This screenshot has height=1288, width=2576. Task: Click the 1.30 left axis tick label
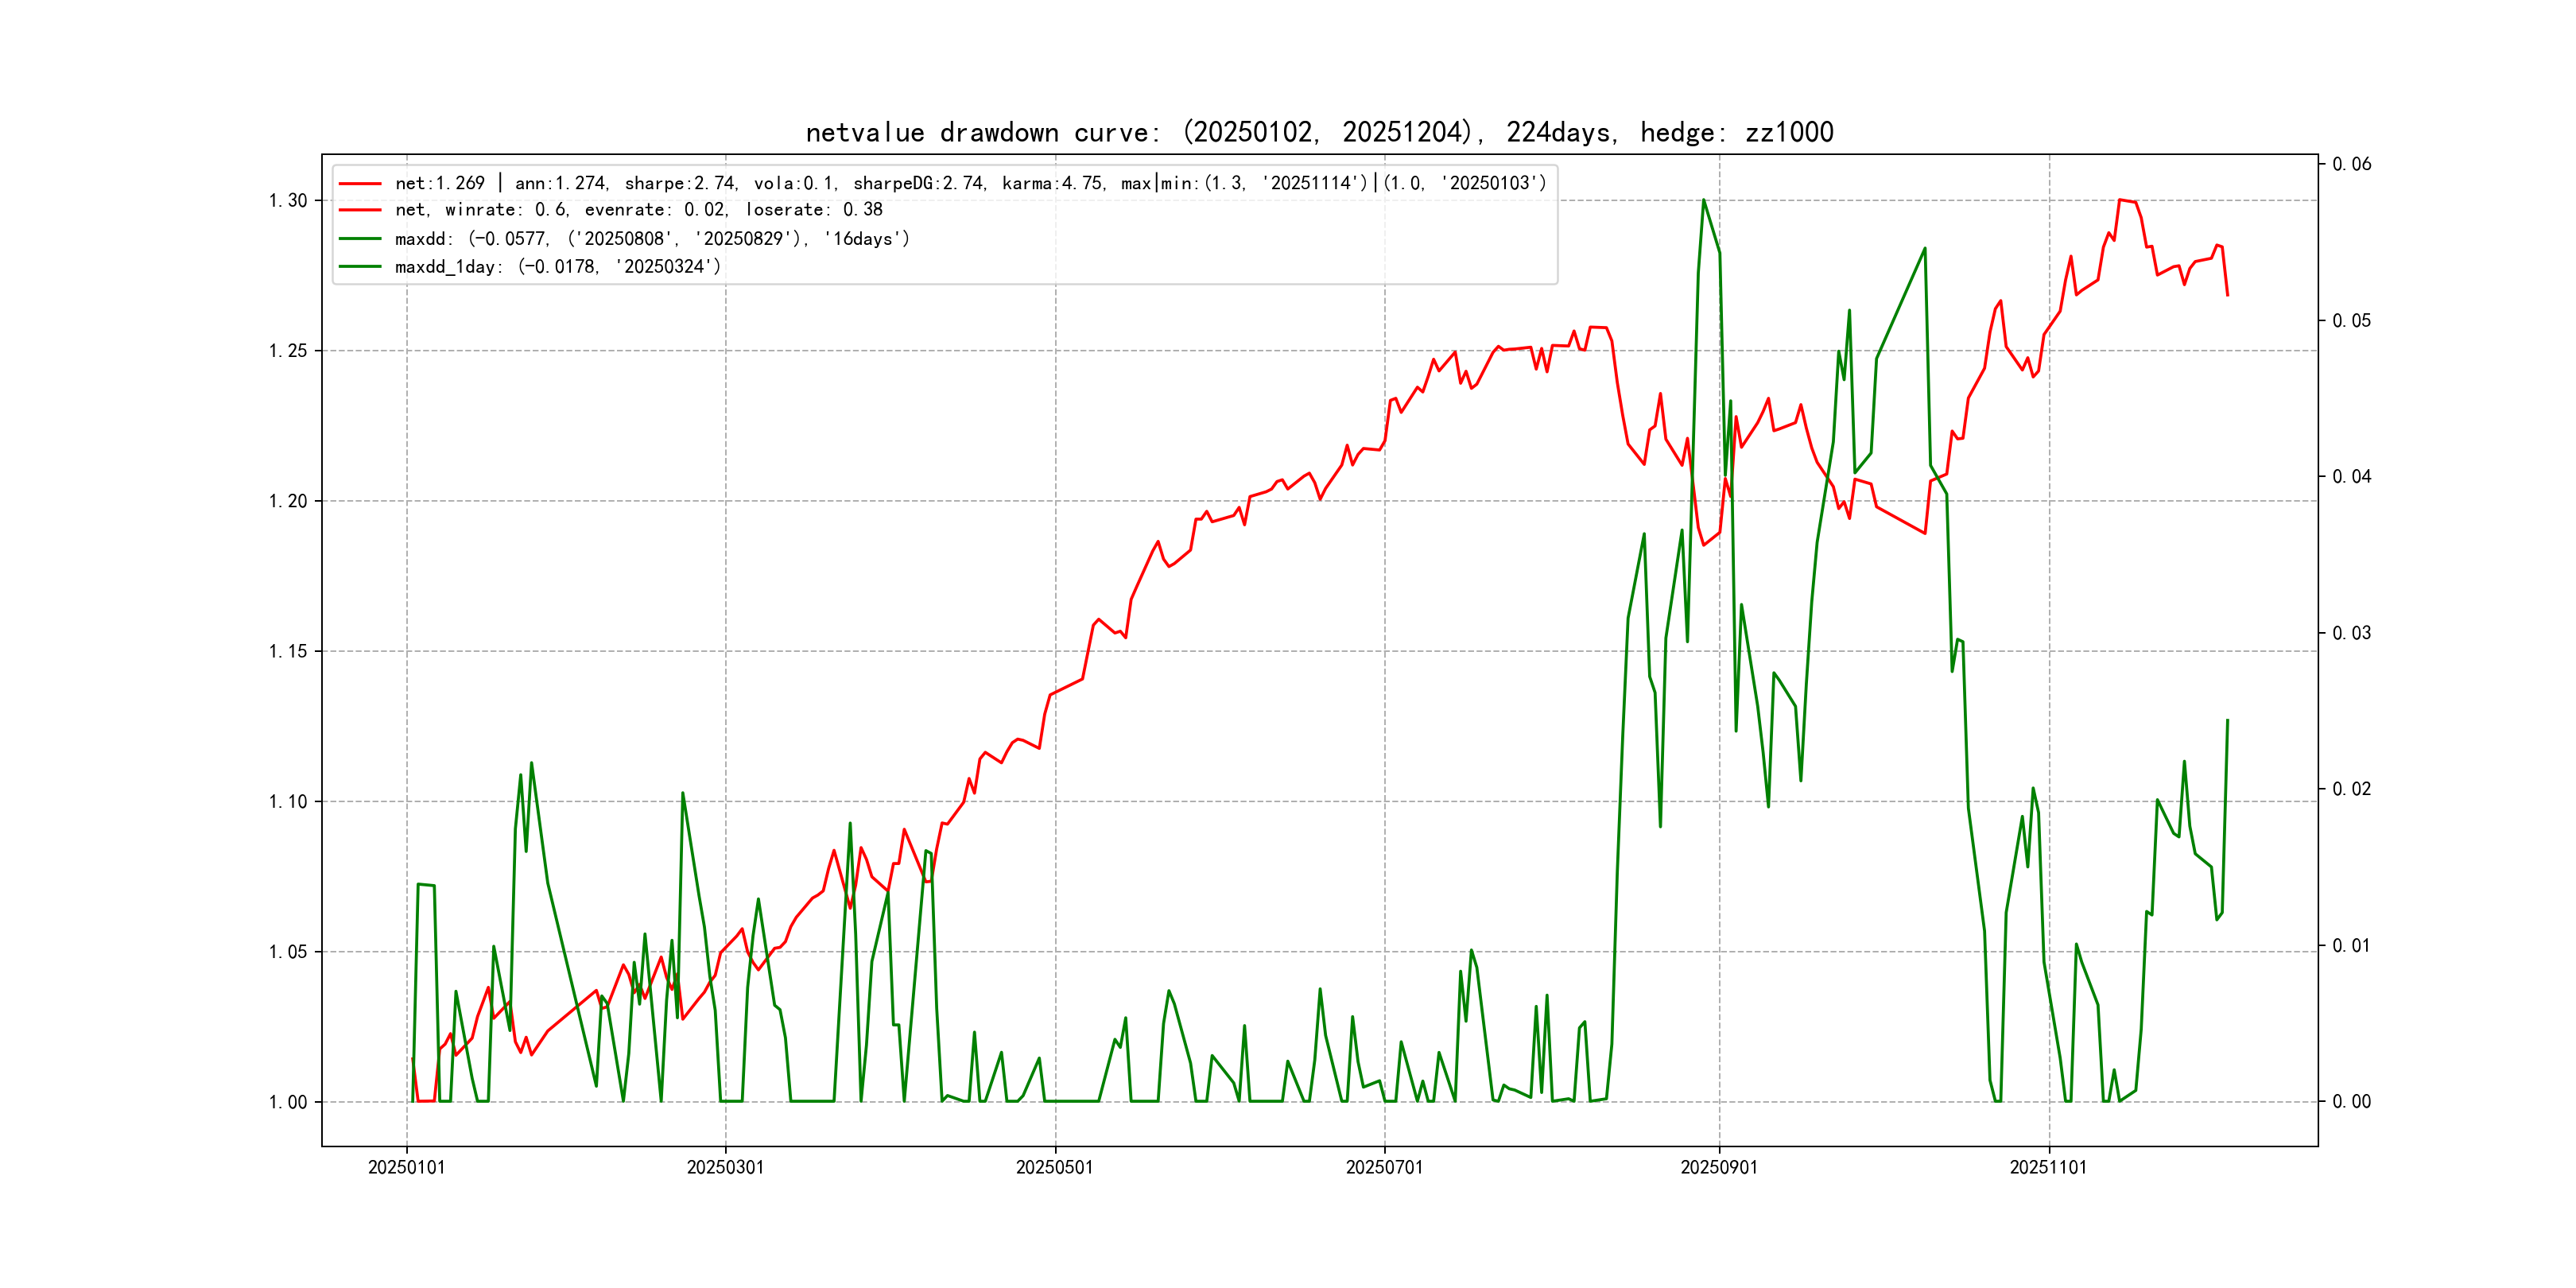[288, 201]
